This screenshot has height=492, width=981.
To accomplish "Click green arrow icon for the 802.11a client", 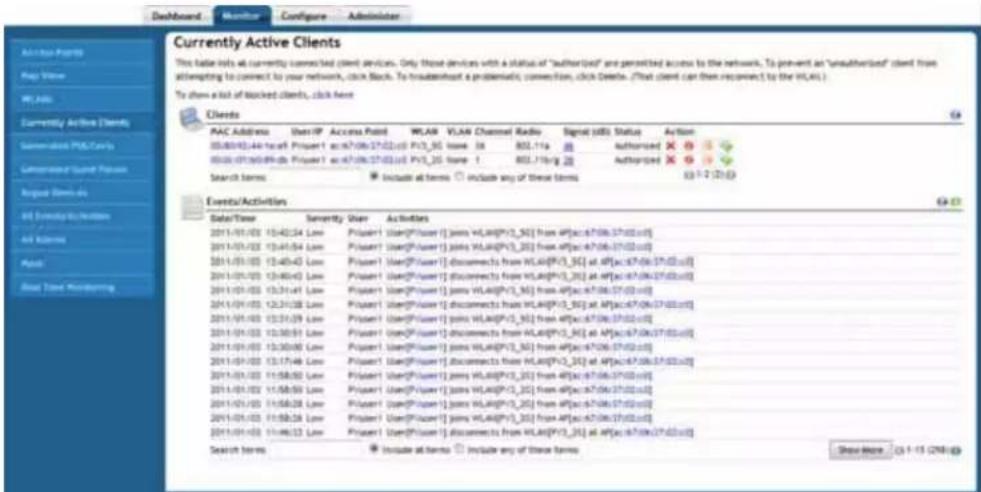I will [728, 145].
